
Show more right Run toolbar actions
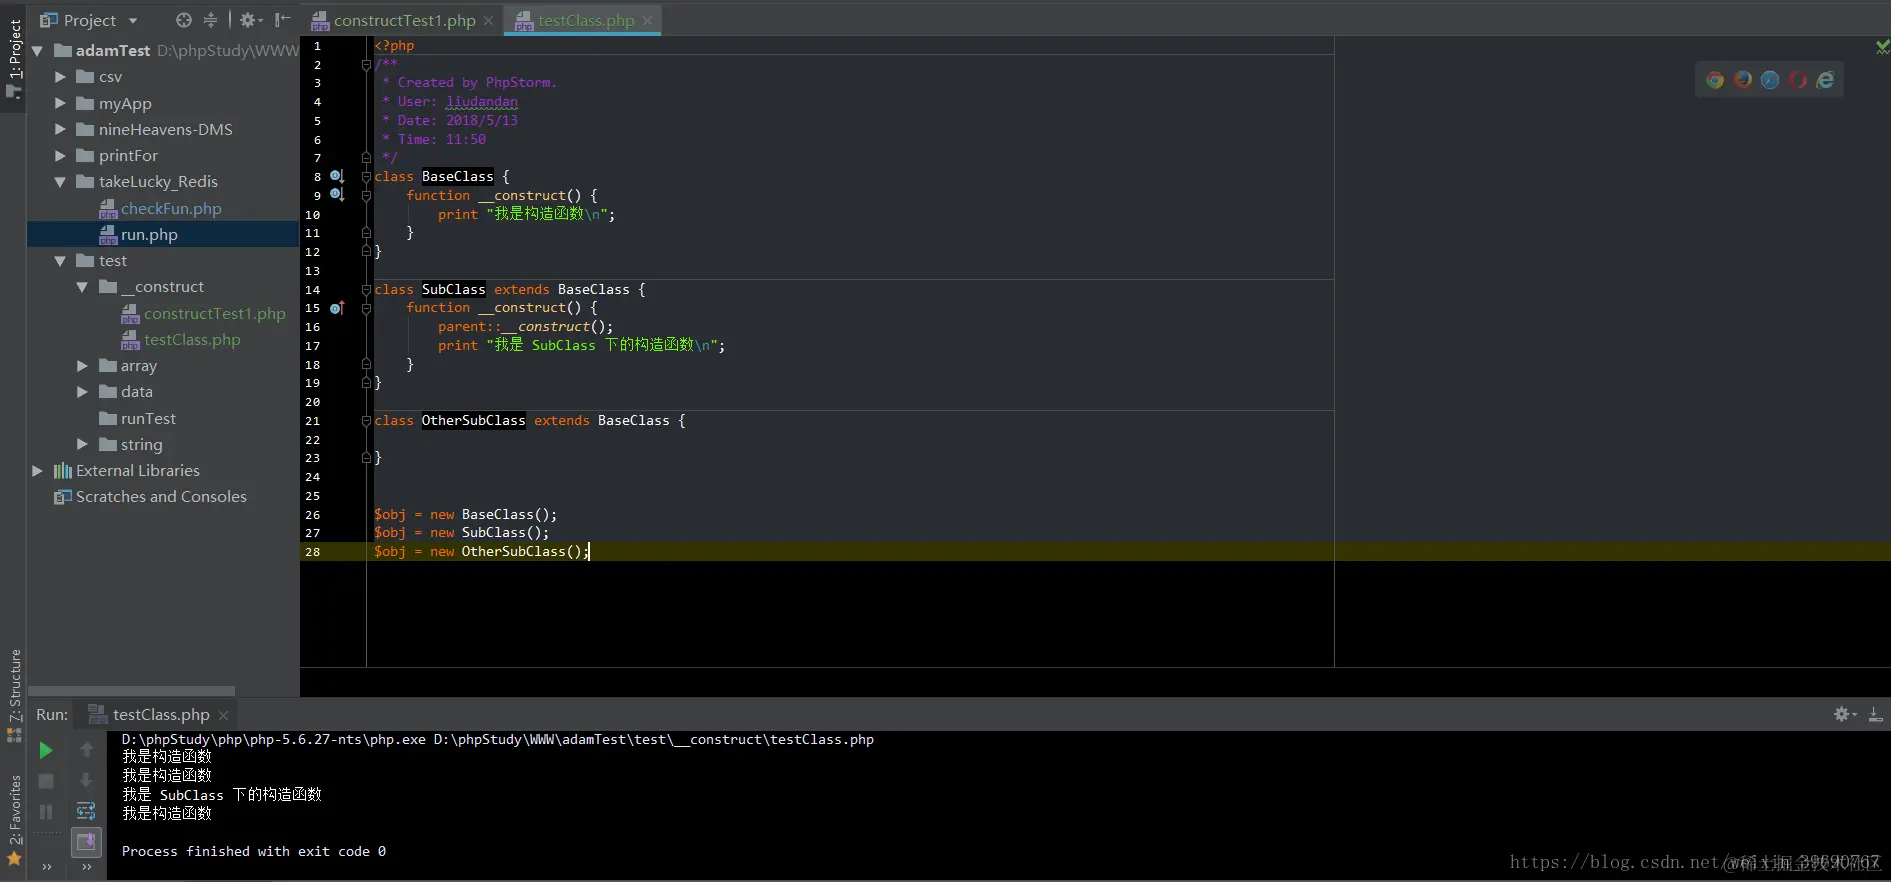click(87, 867)
